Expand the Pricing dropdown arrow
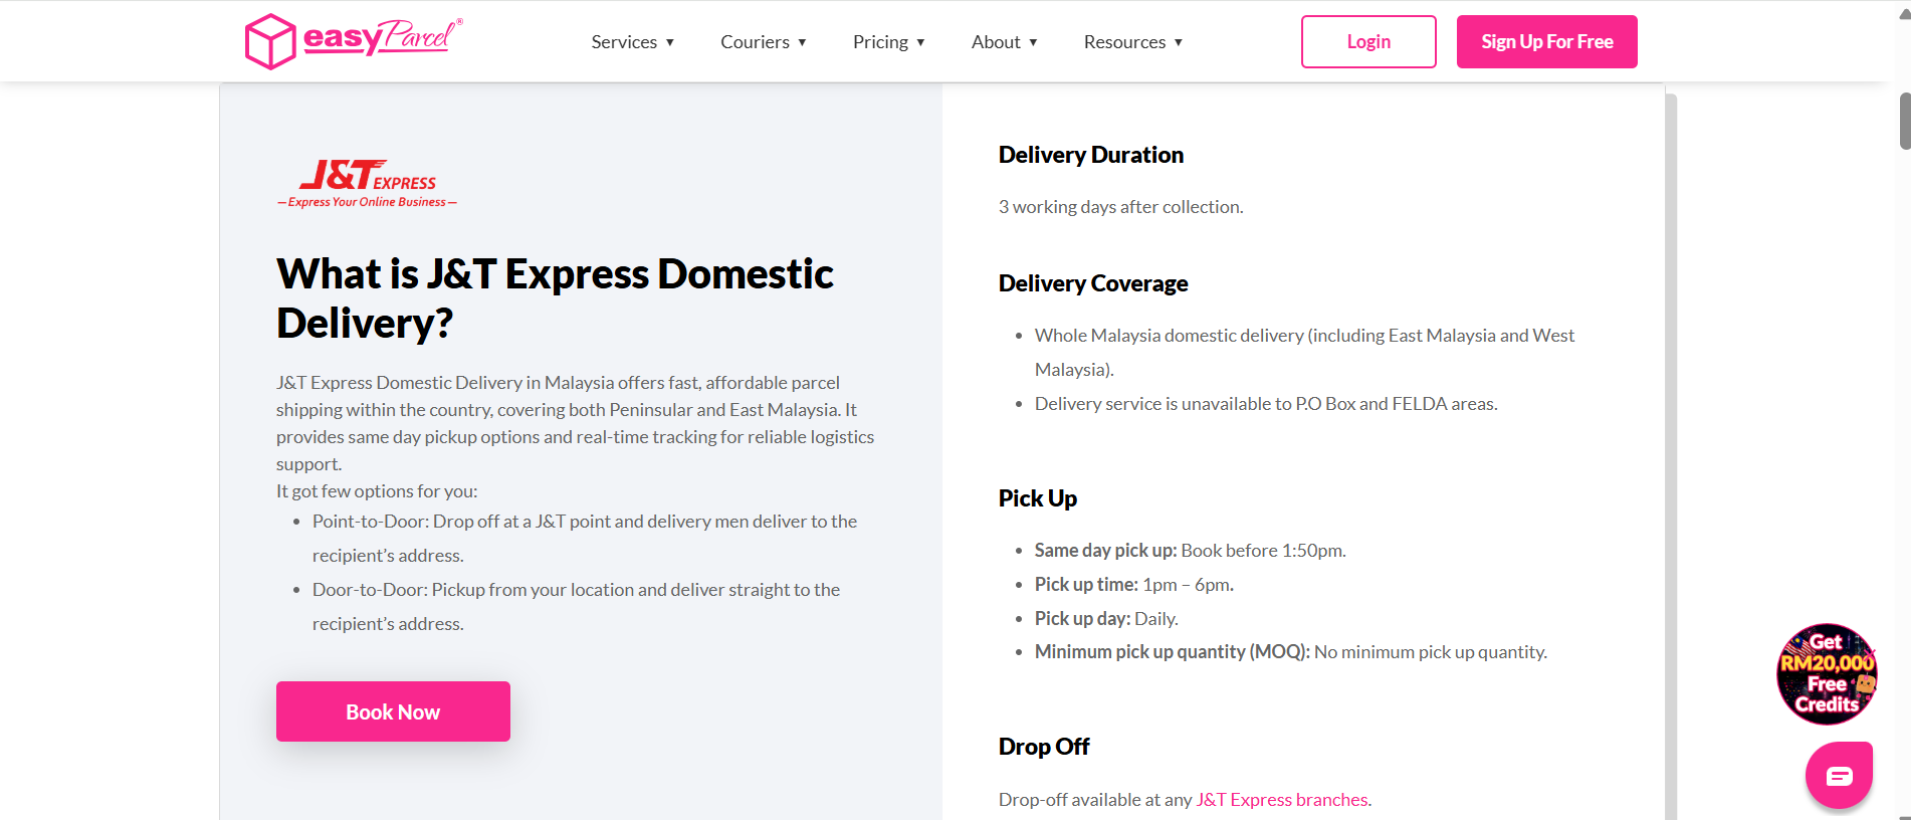Screen dimensions: 1911x820 coord(921,42)
